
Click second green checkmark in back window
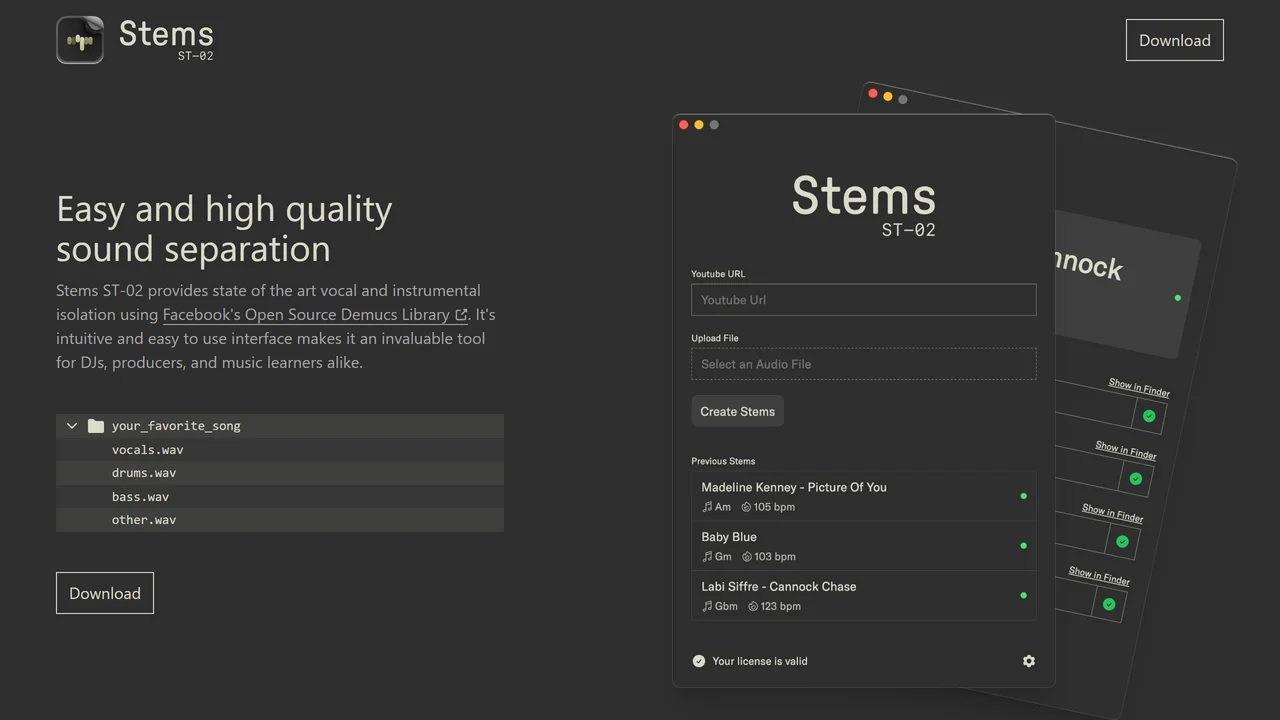[x=1136, y=479]
